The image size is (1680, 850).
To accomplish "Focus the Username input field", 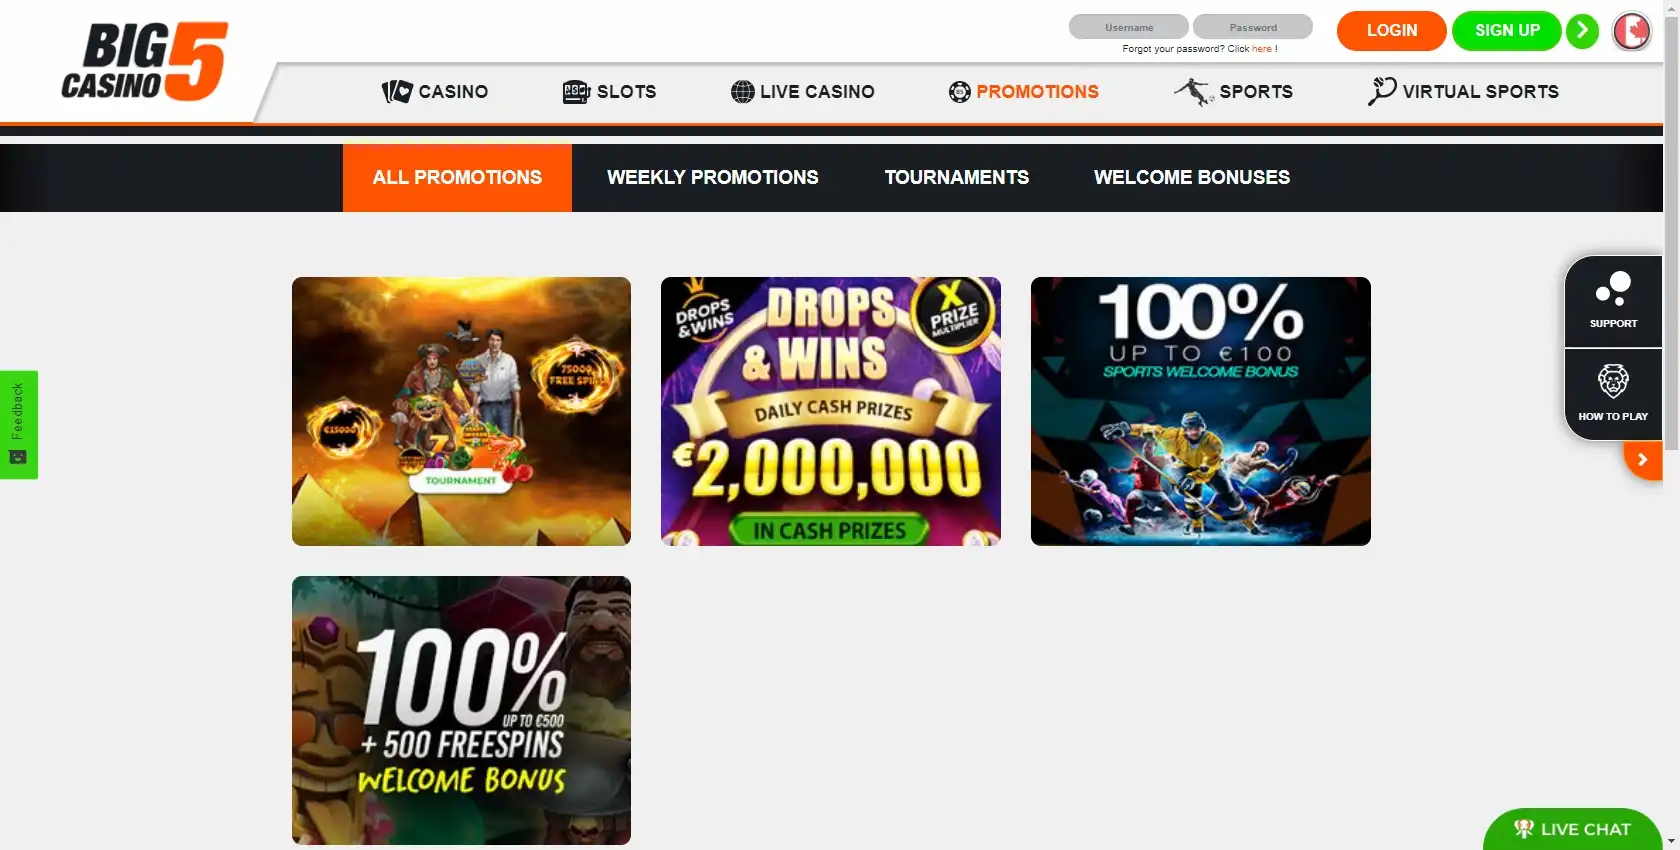I will click(1129, 27).
